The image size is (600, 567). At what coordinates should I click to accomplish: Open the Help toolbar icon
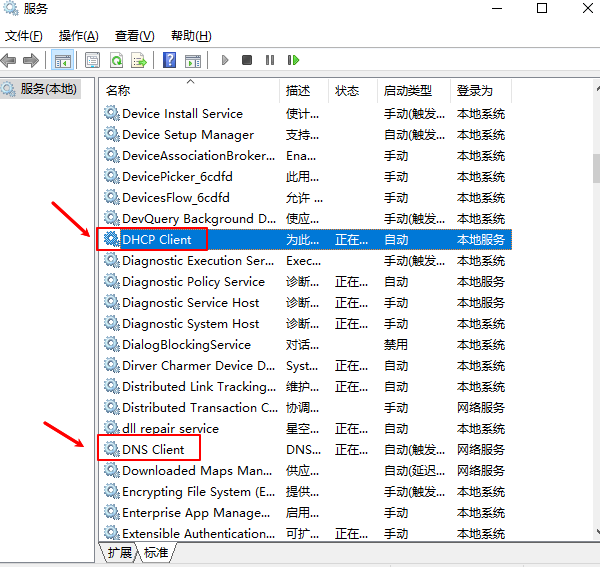[x=169, y=60]
